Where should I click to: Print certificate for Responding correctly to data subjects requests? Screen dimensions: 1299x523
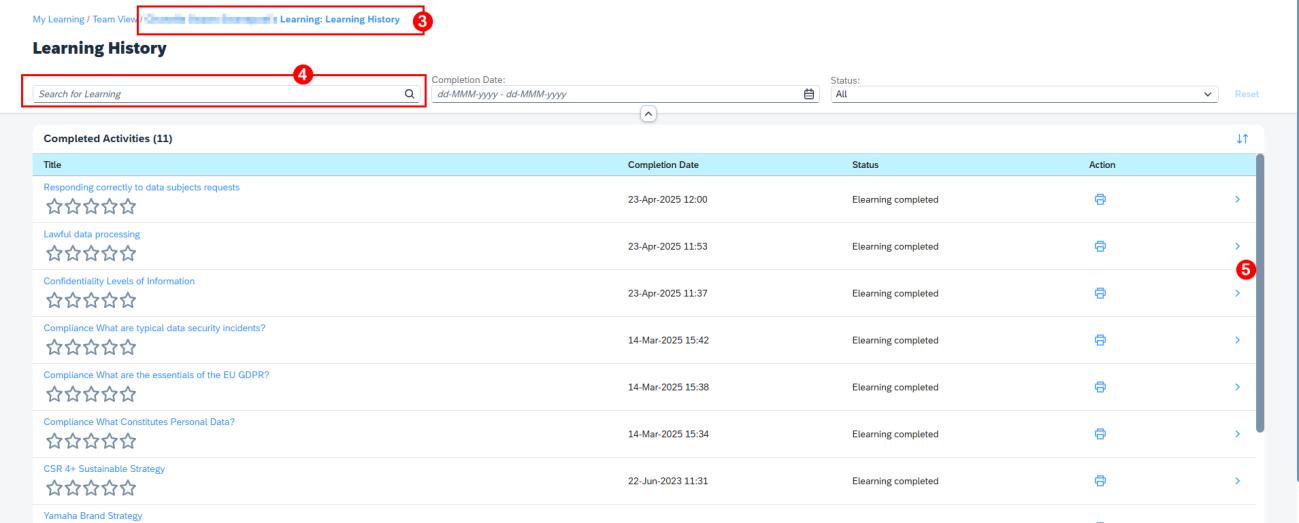click(x=1100, y=200)
